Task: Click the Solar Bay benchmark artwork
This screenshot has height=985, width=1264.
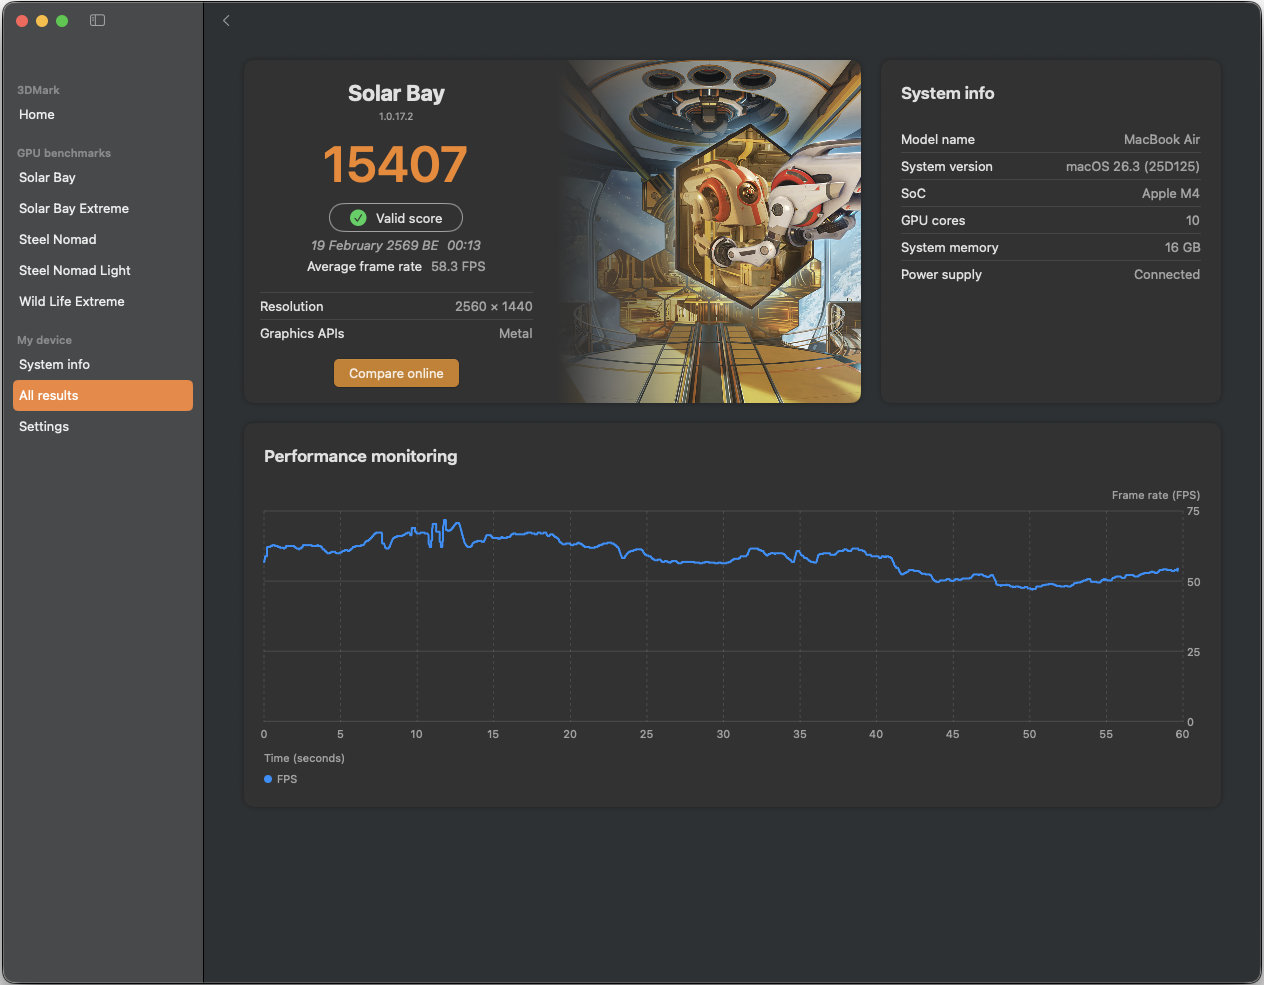Action: 710,230
